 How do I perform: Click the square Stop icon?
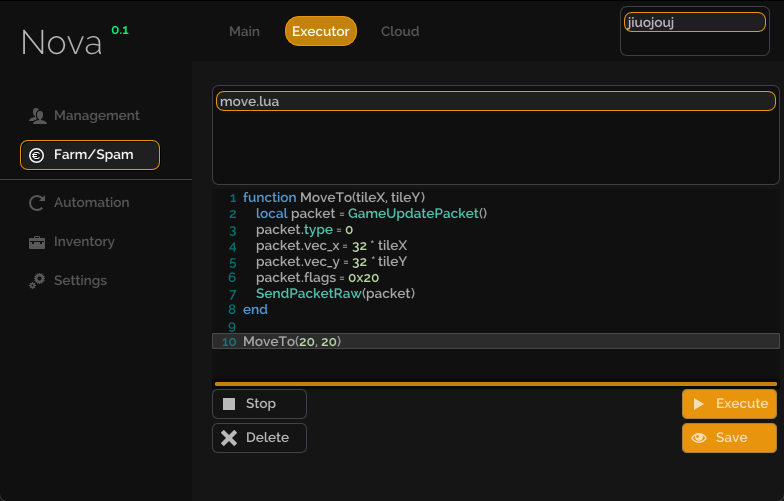[229, 404]
